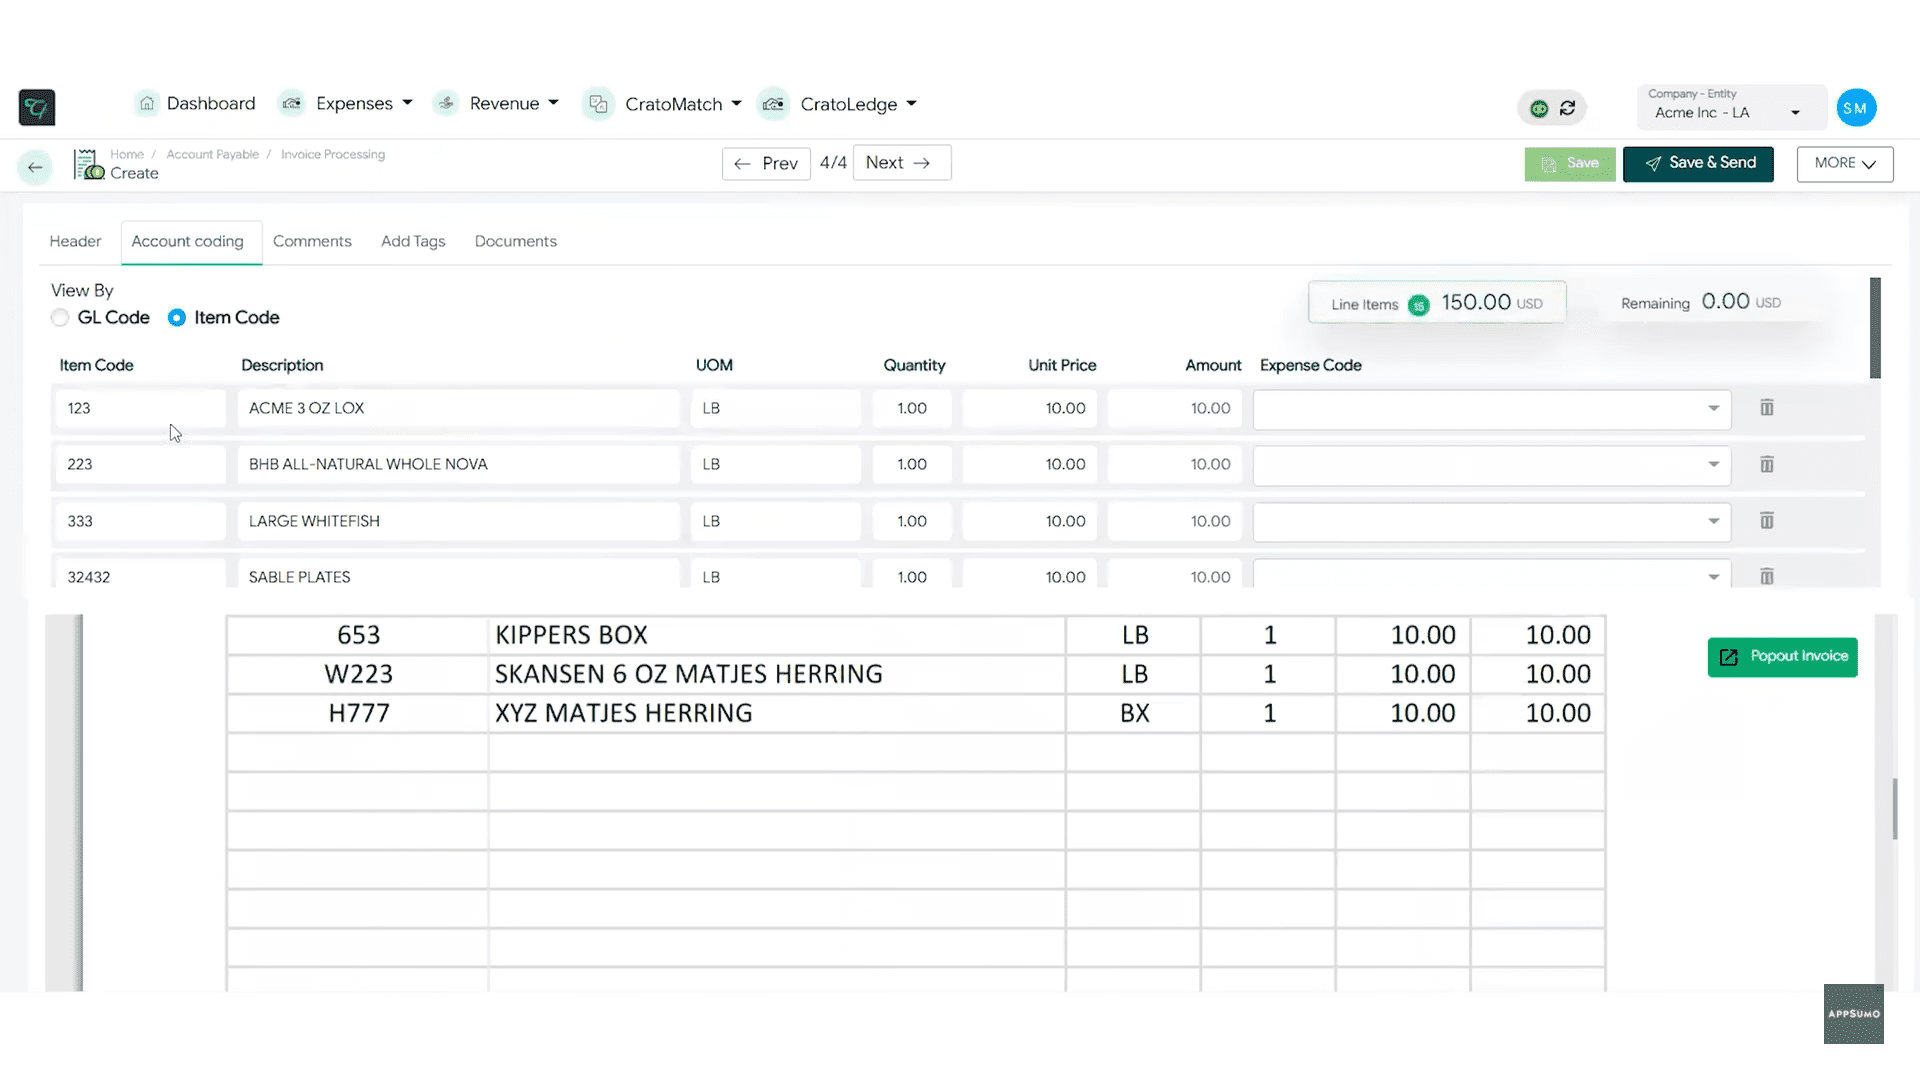Delete the ACME 3 OZ LOX line
The width and height of the screenshot is (1920, 1080).
1766,408
